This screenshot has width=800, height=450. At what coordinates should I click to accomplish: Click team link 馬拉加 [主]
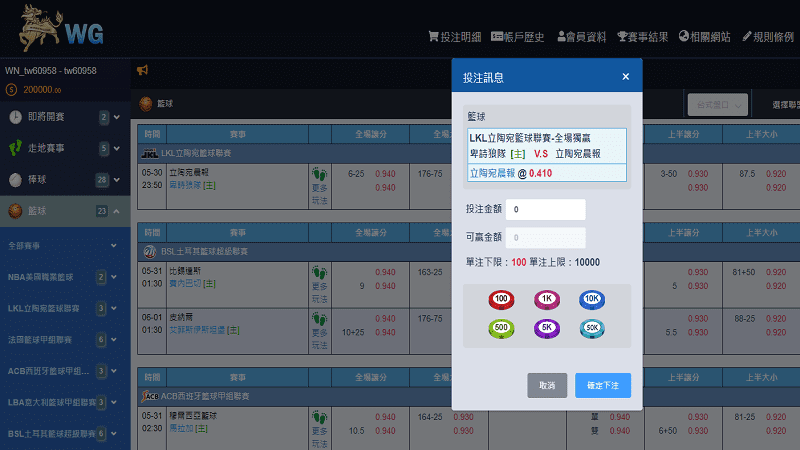[x=188, y=429]
